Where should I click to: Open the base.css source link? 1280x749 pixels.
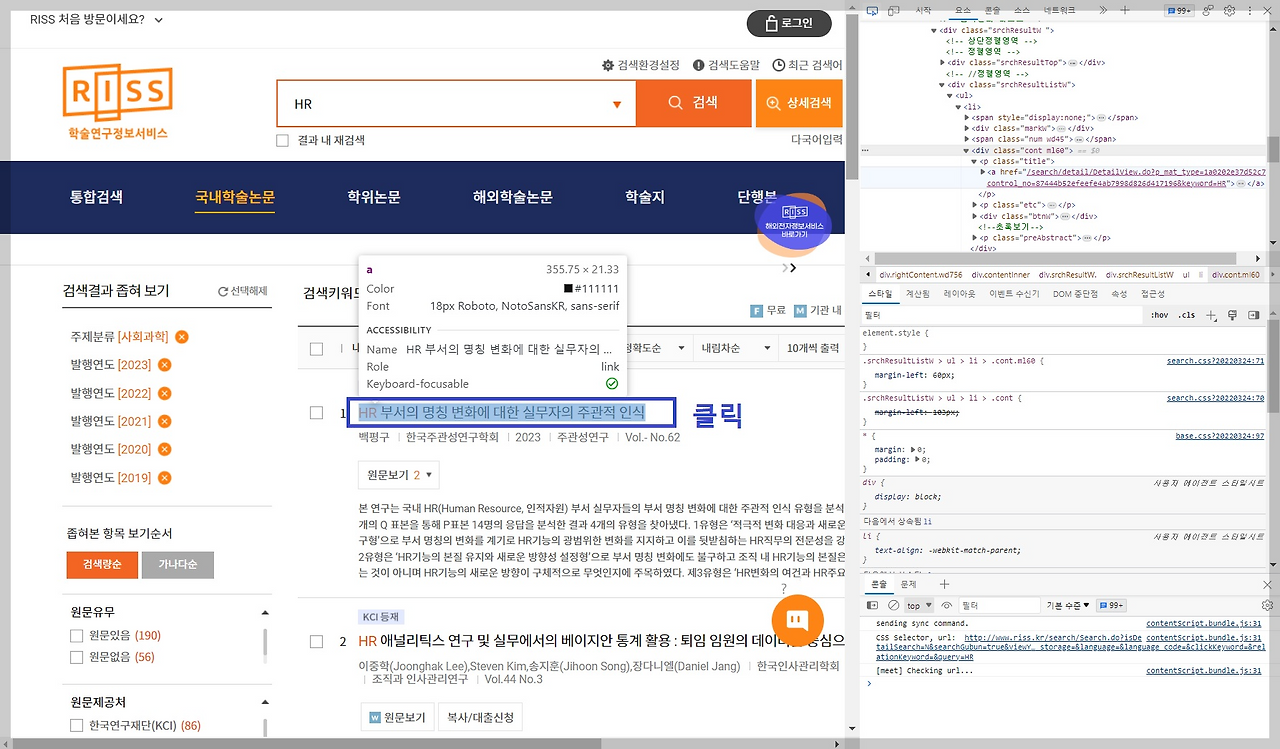click(1219, 436)
